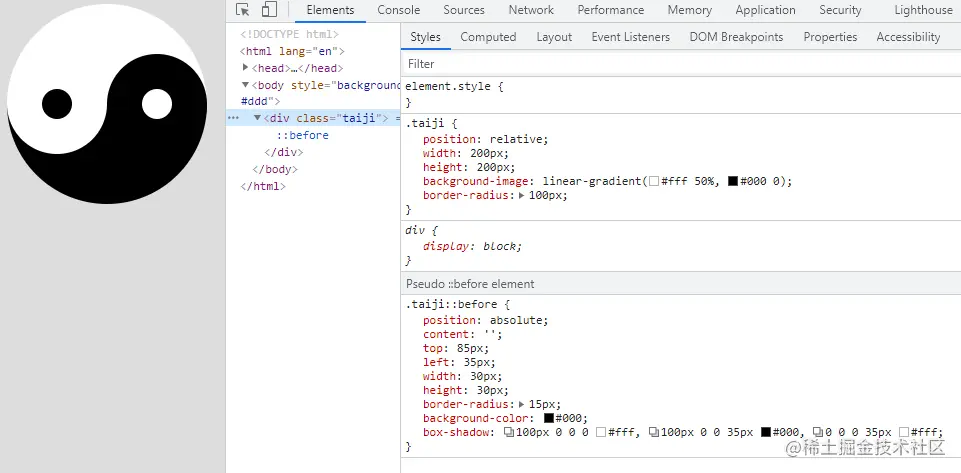
Task: Open the #fff swatch in linear-gradient
Action: [654, 181]
